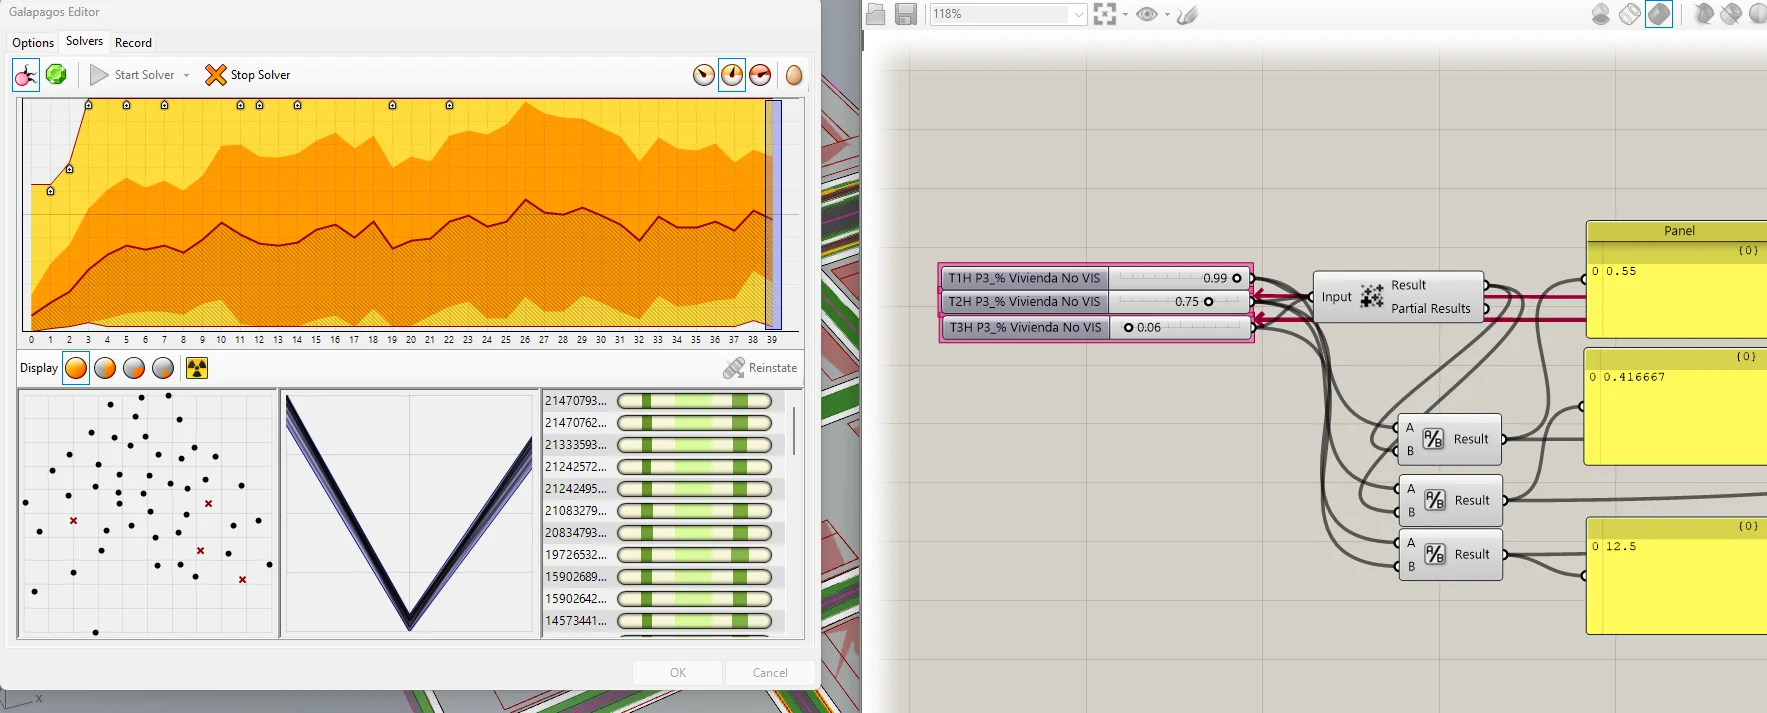Click the genome list vertical scrollbar
The width and height of the screenshot is (1767, 713).
794,430
